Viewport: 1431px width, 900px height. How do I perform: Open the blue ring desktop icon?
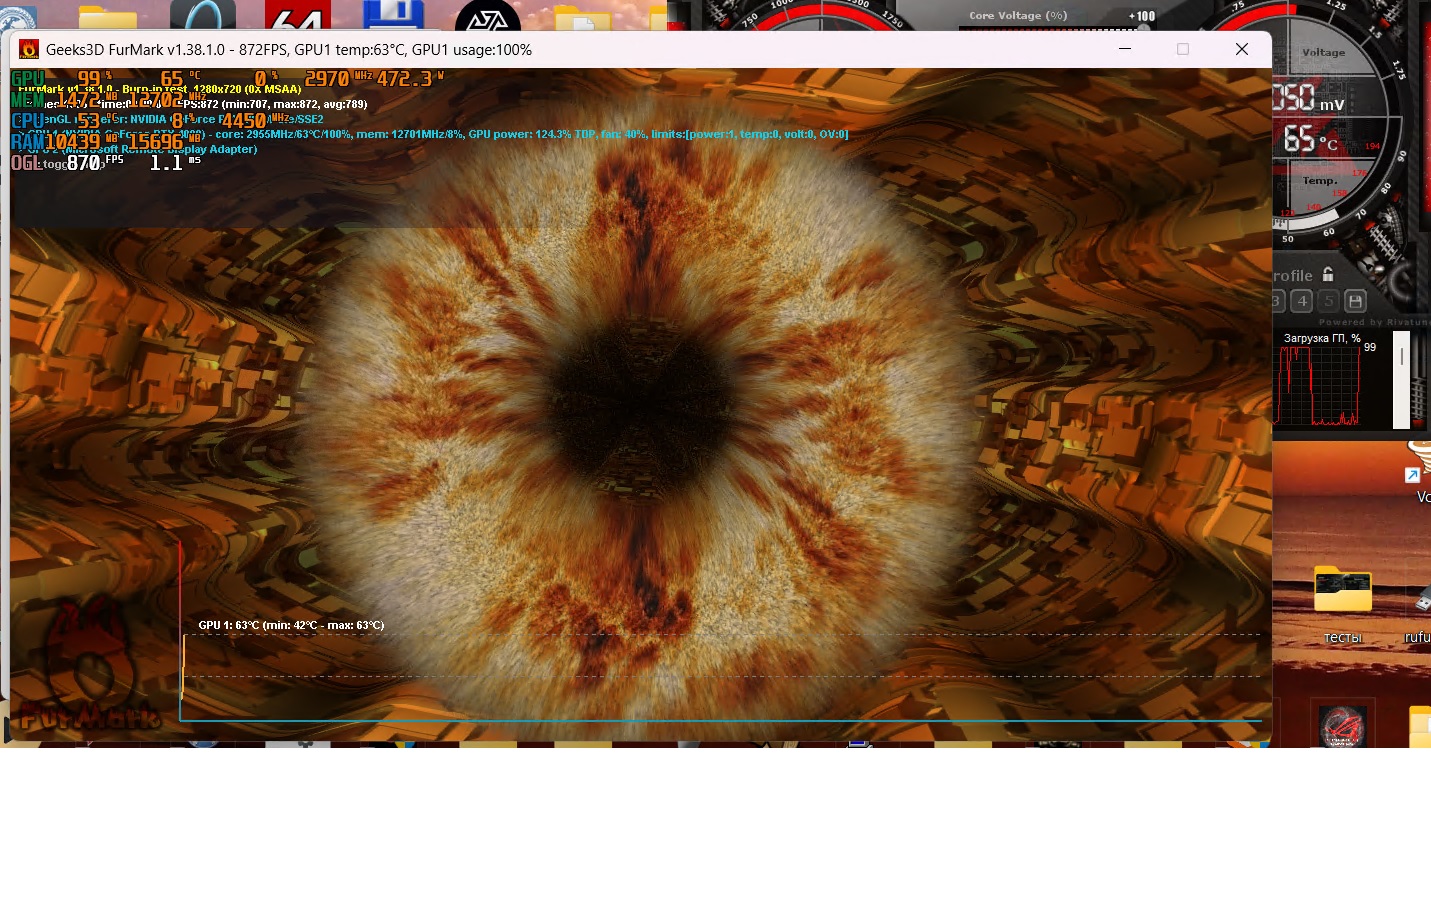[203, 15]
